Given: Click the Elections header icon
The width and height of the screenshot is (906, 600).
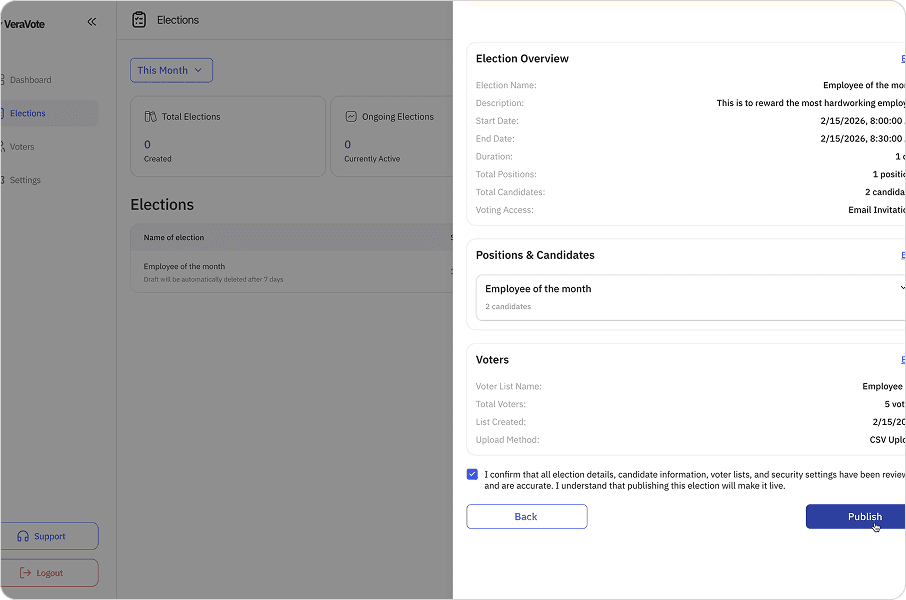Looking at the screenshot, I should point(138,19).
